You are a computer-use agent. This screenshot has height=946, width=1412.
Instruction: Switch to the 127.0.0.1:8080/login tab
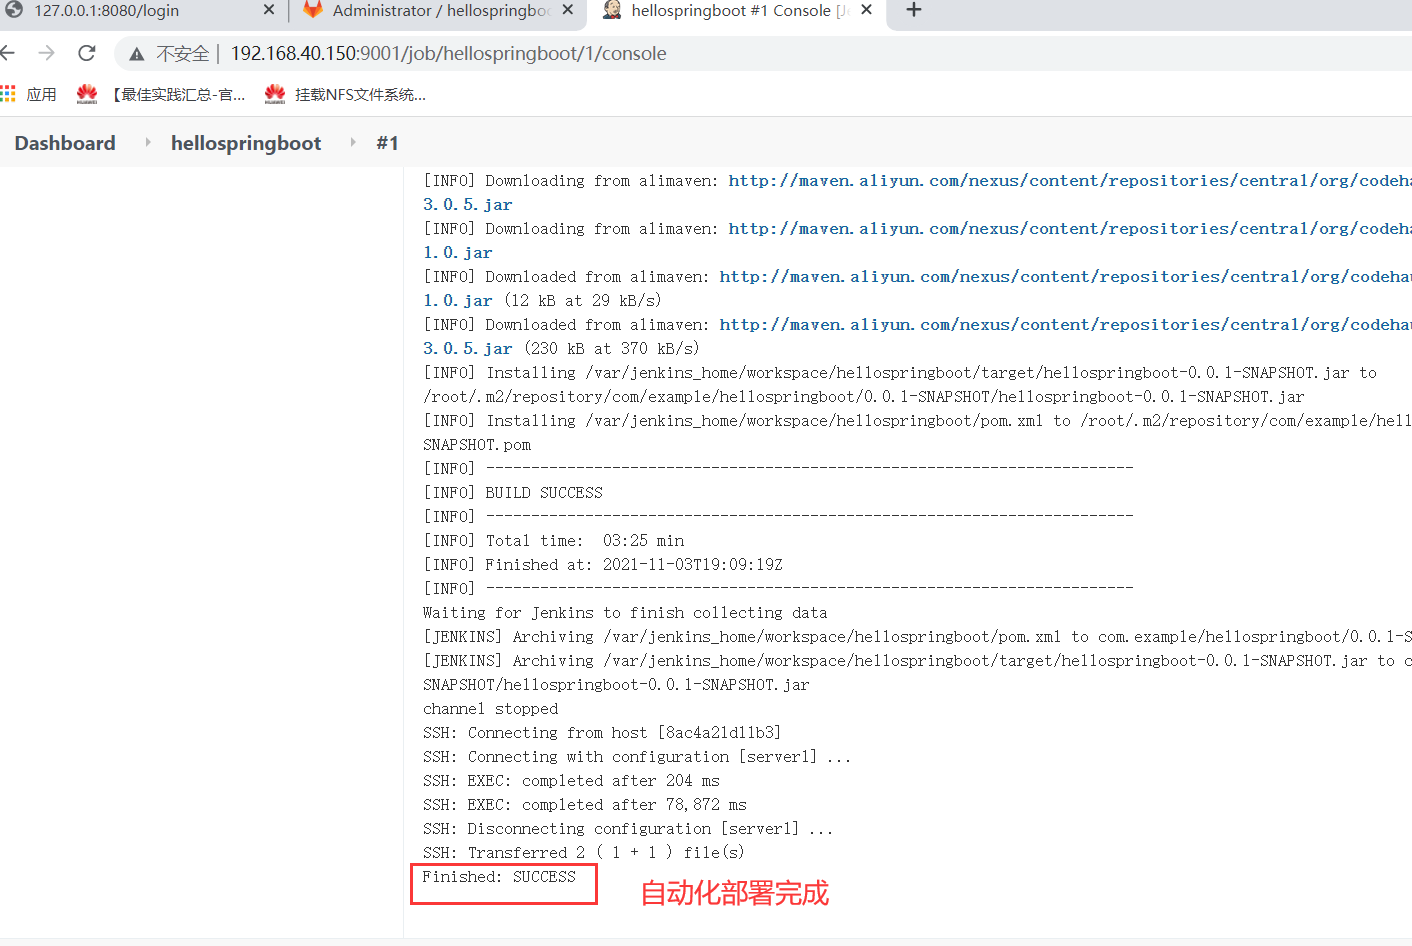[140, 11]
